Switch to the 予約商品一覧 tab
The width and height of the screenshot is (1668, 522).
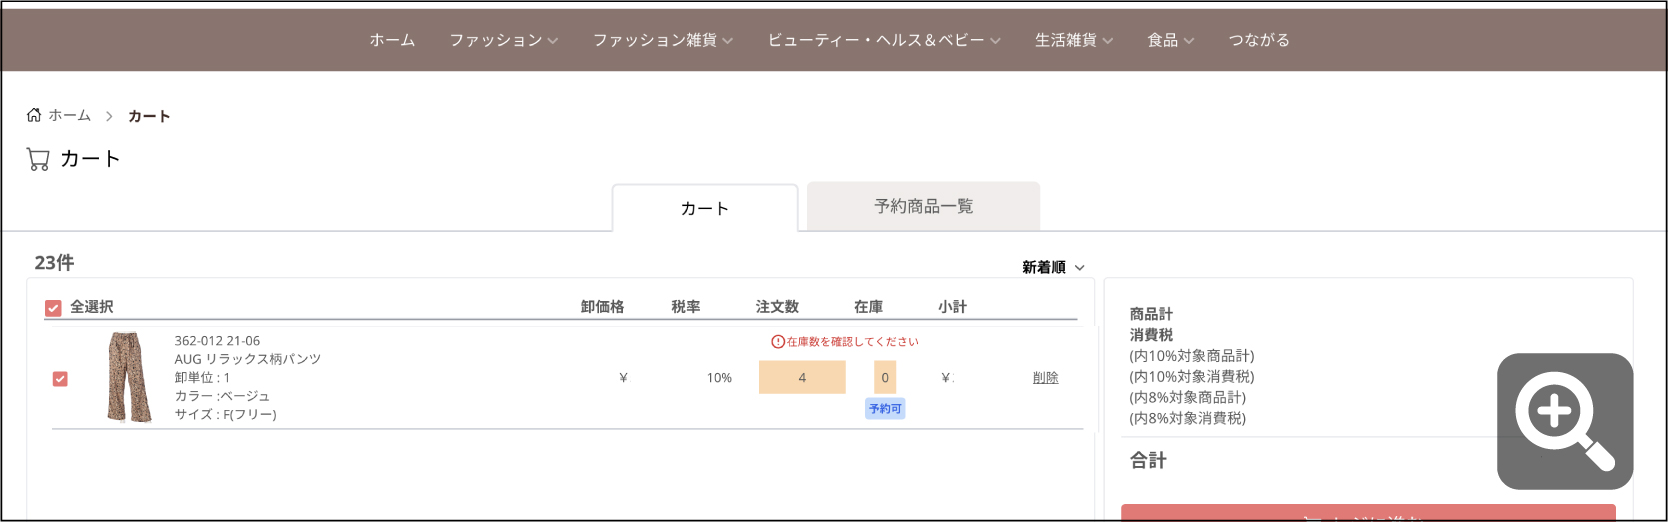pos(924,206)
